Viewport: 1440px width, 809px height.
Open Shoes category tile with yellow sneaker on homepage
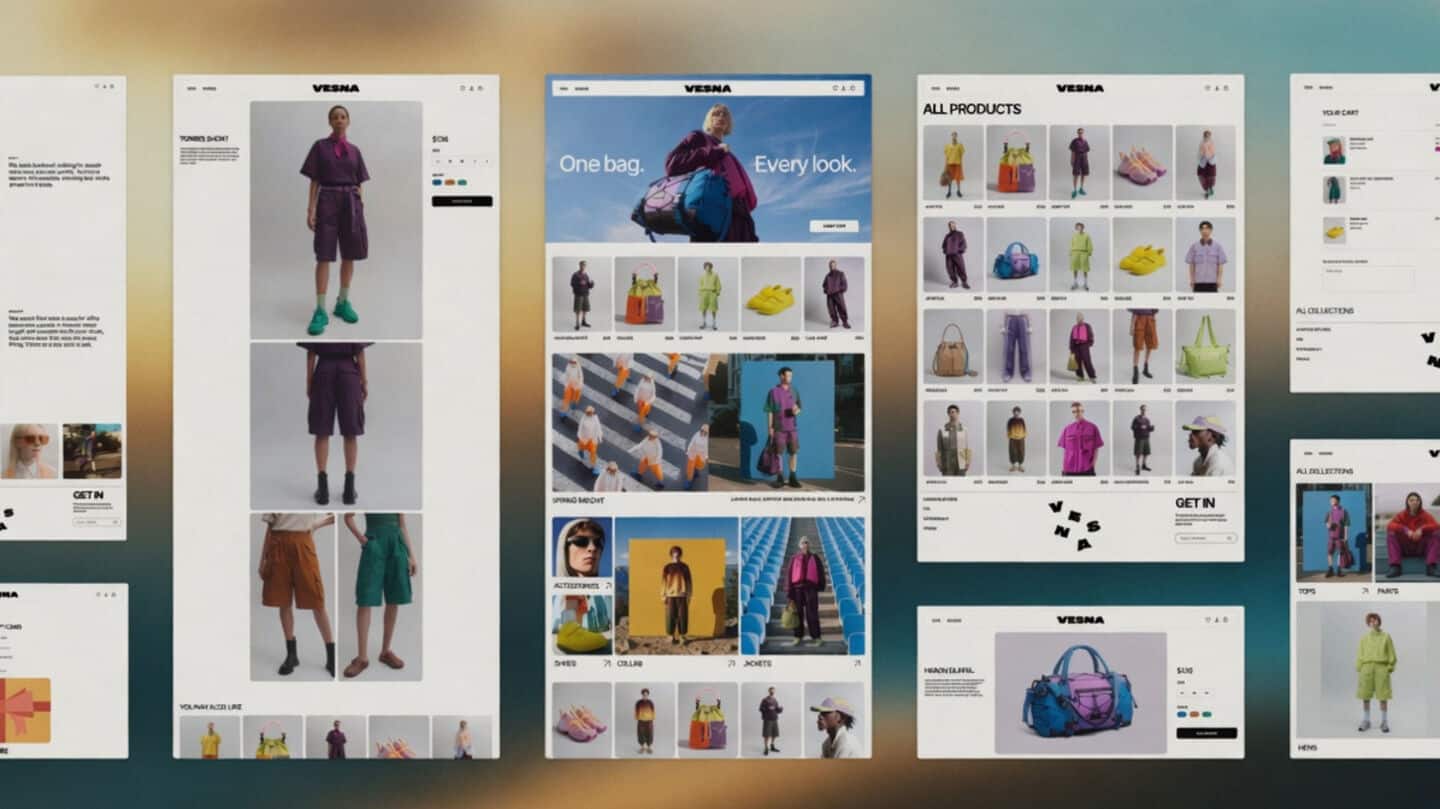click(x=582, y=625)
